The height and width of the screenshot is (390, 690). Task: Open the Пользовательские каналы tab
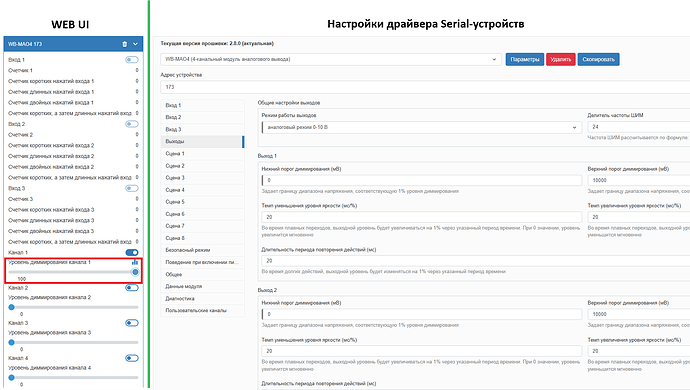click(x=202, y=310)
